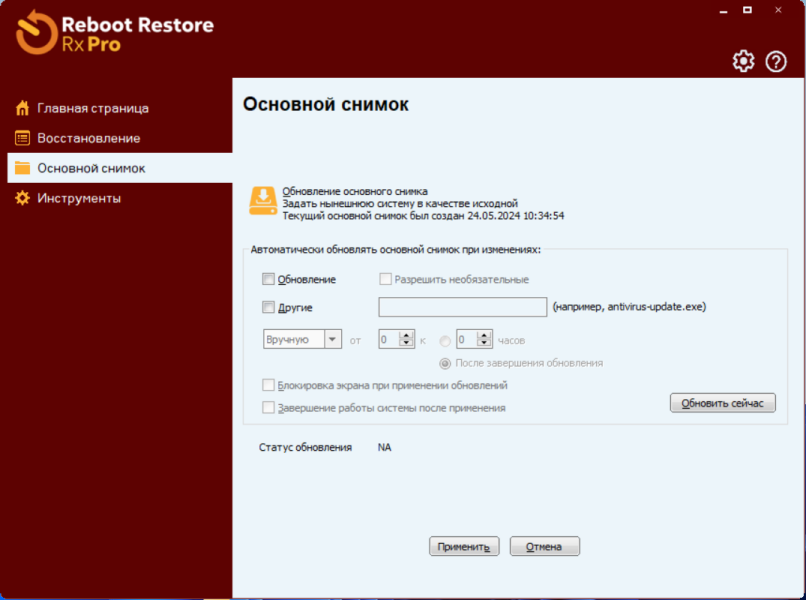Click the program name input field

pyautogui.click(x=463, y=307)
